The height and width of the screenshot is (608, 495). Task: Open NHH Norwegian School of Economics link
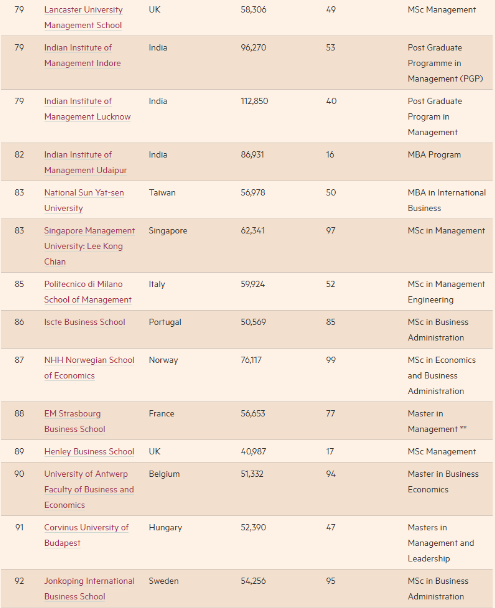click(89, 368)
